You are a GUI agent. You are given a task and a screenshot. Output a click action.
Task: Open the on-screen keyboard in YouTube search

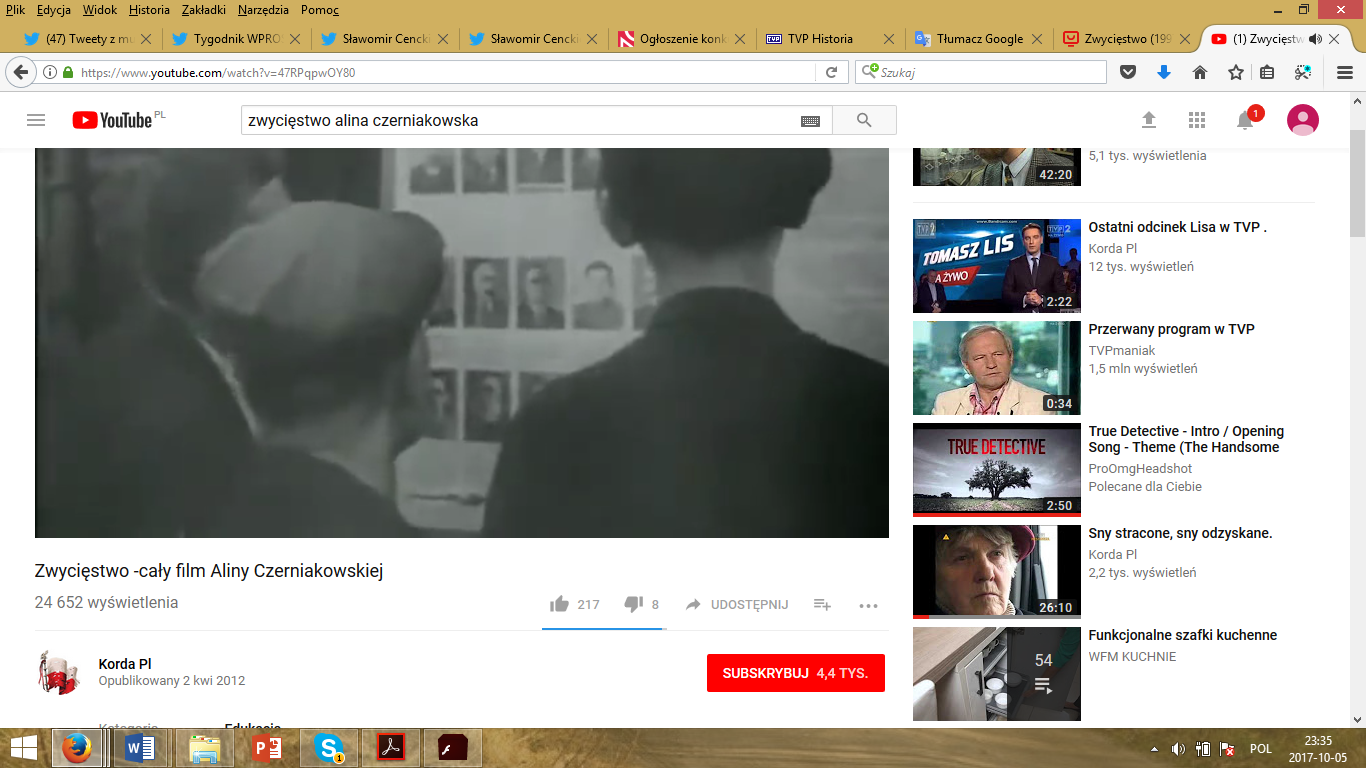pos(810,121)
